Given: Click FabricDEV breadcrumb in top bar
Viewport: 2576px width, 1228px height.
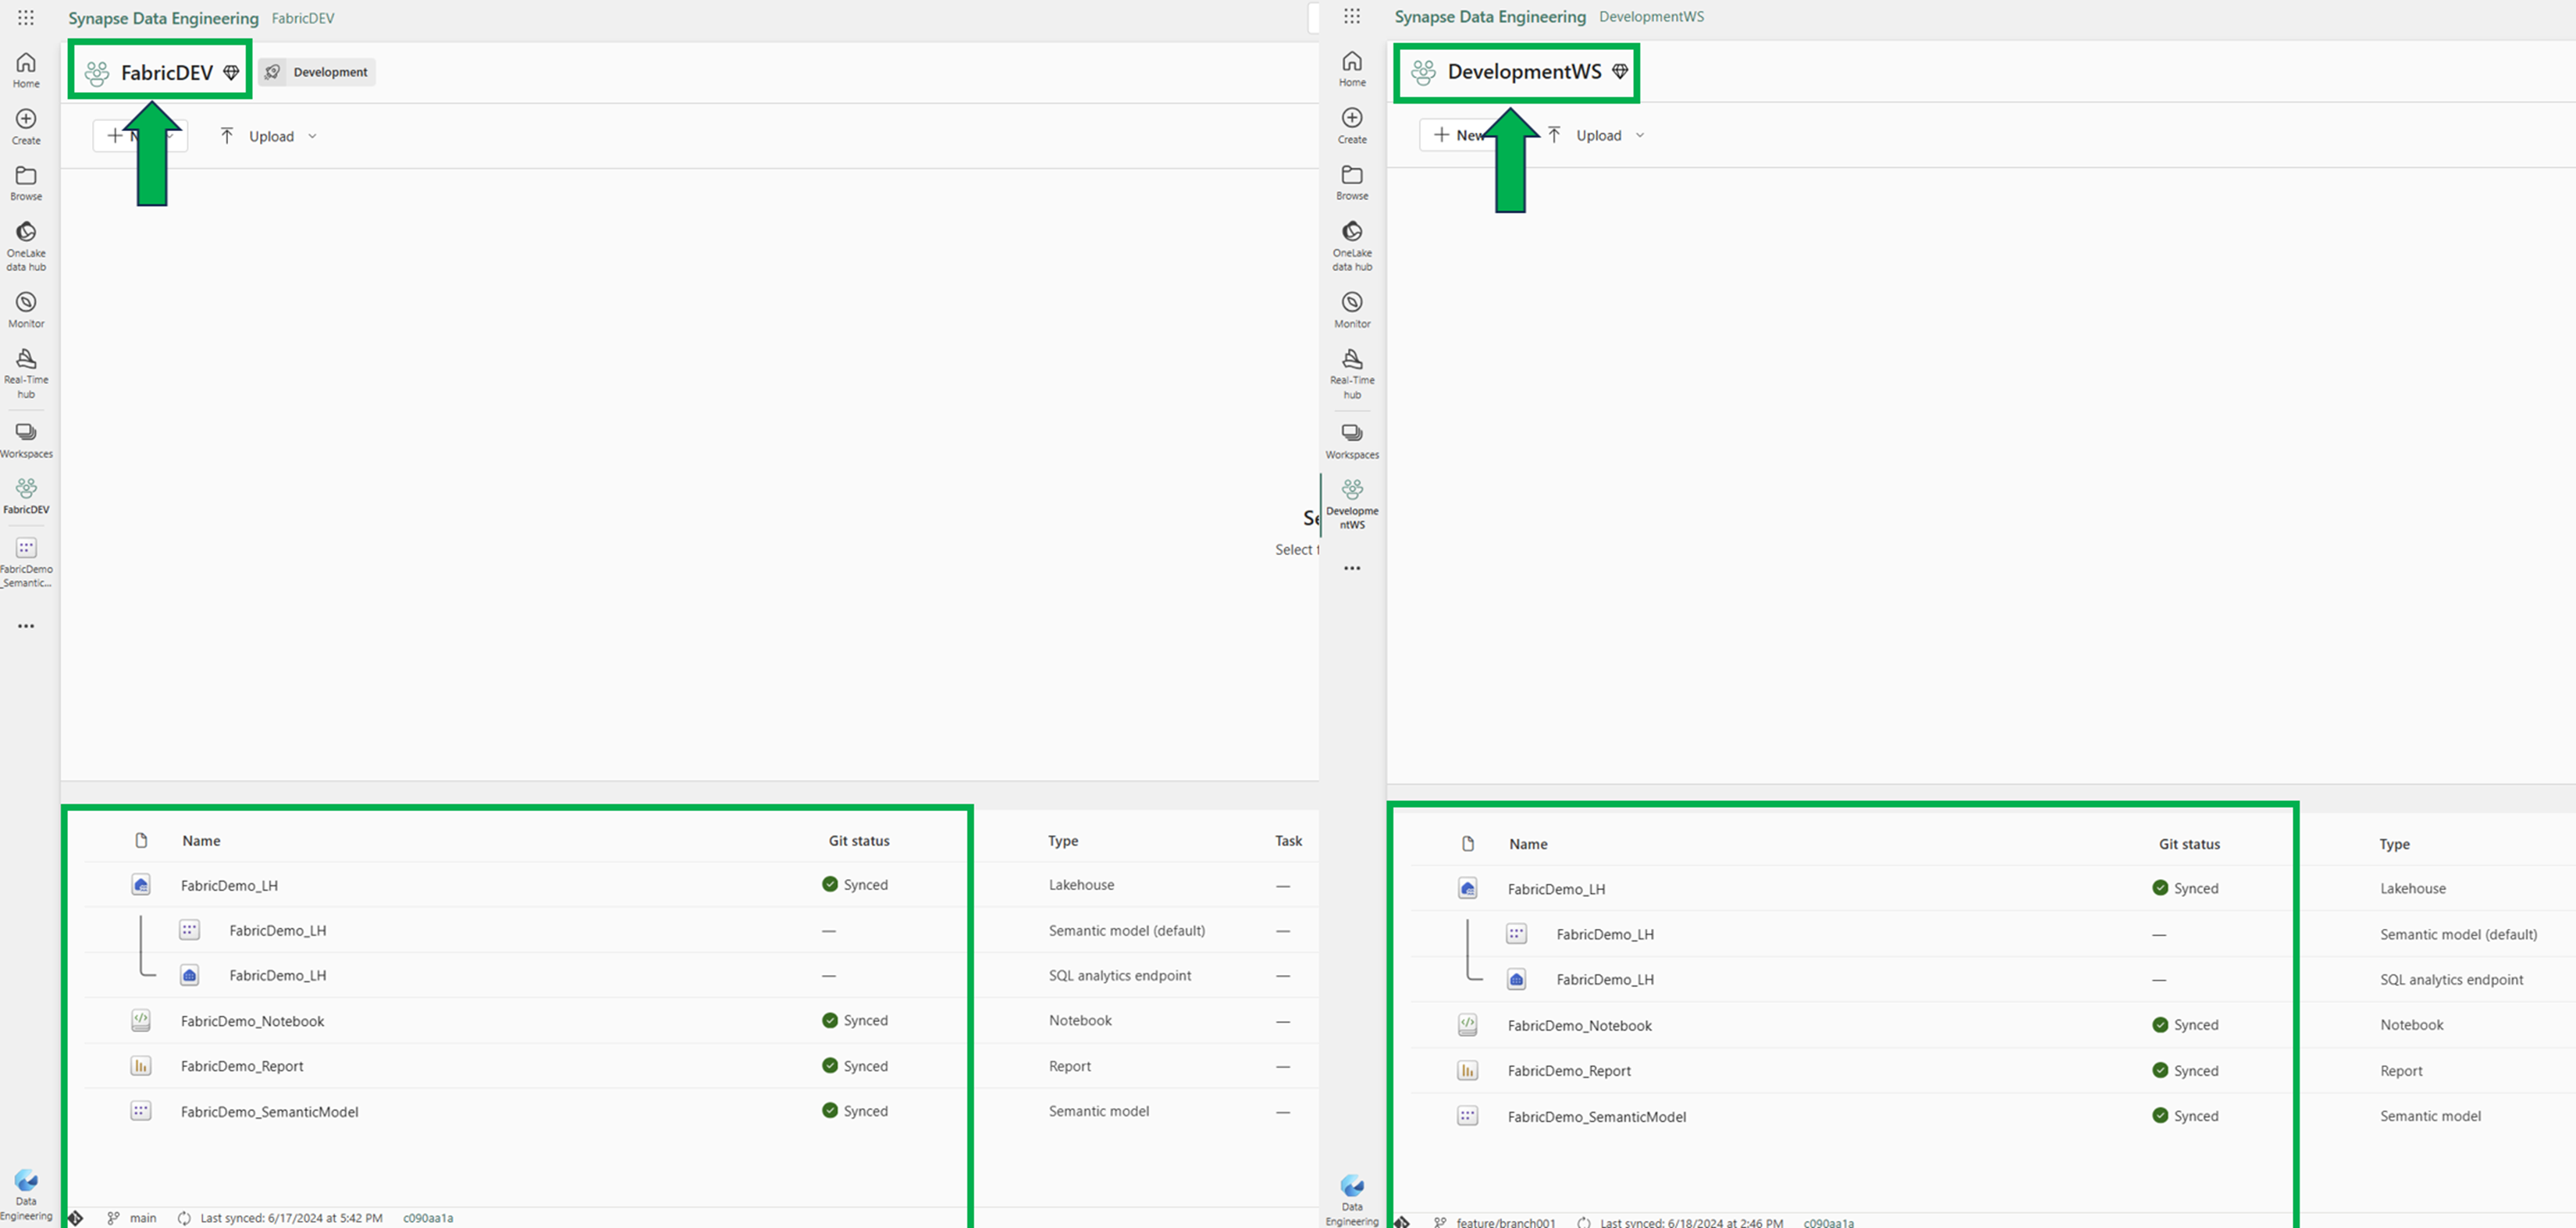Looking at the screenshot, I should [303, 18].
